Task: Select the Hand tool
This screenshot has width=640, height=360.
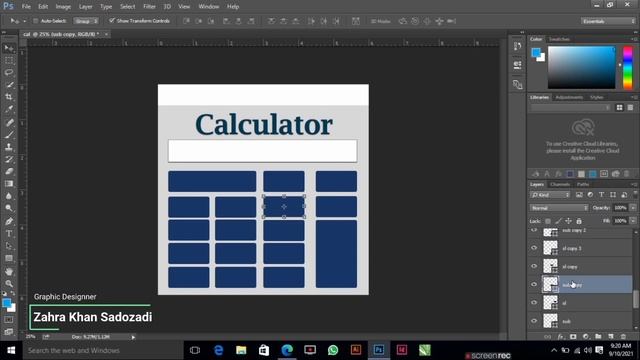Action: coord(9,271)
